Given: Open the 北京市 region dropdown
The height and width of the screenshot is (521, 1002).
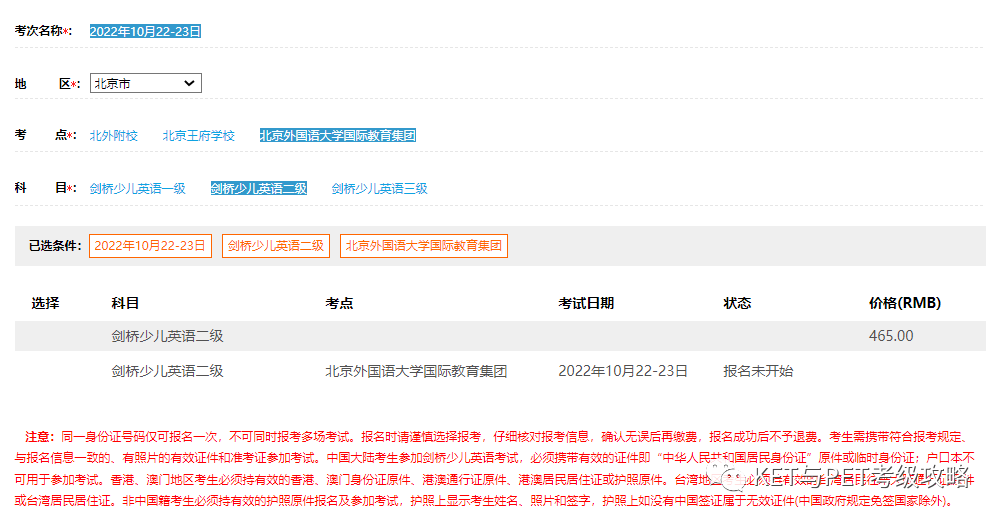Looking at the screenshot, I should 146,83.
